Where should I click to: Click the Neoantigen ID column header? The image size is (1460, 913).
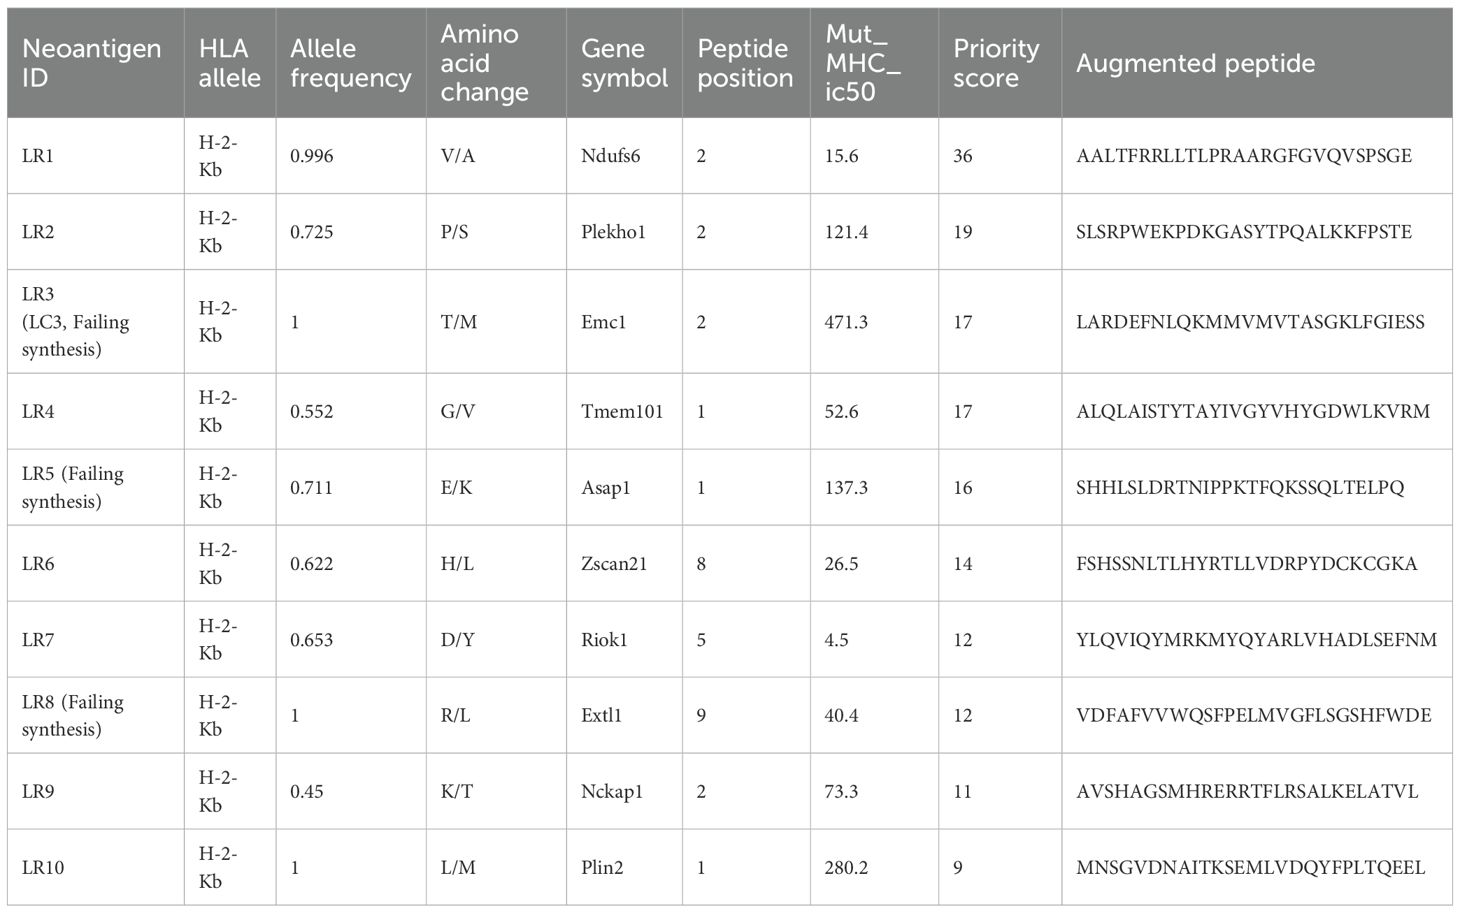pos(91,63)
